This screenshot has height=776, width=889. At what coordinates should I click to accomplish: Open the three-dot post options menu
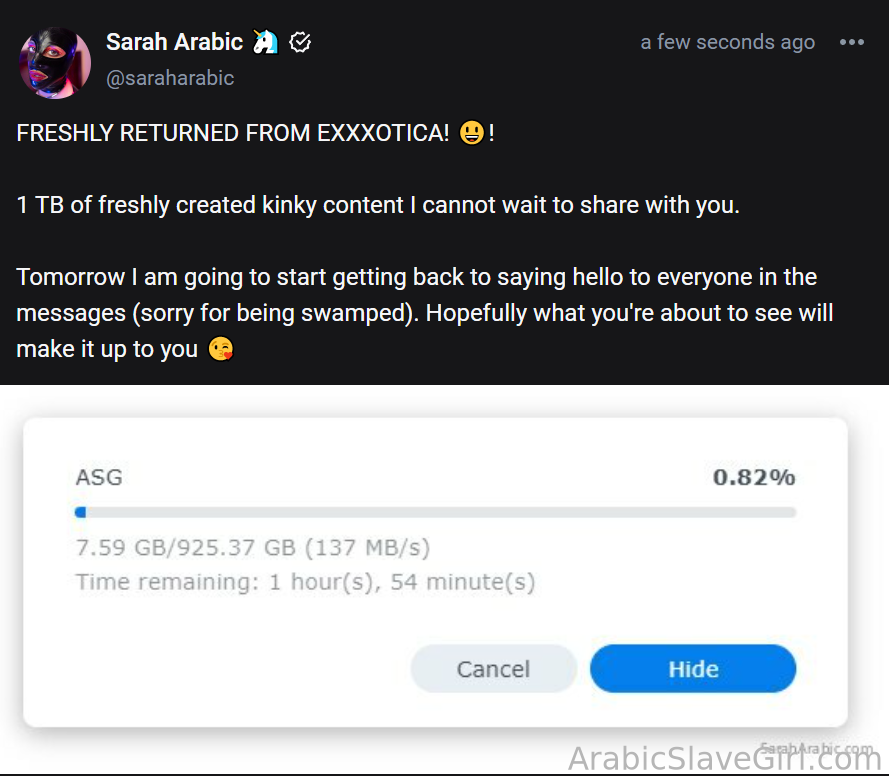[852, 42]
